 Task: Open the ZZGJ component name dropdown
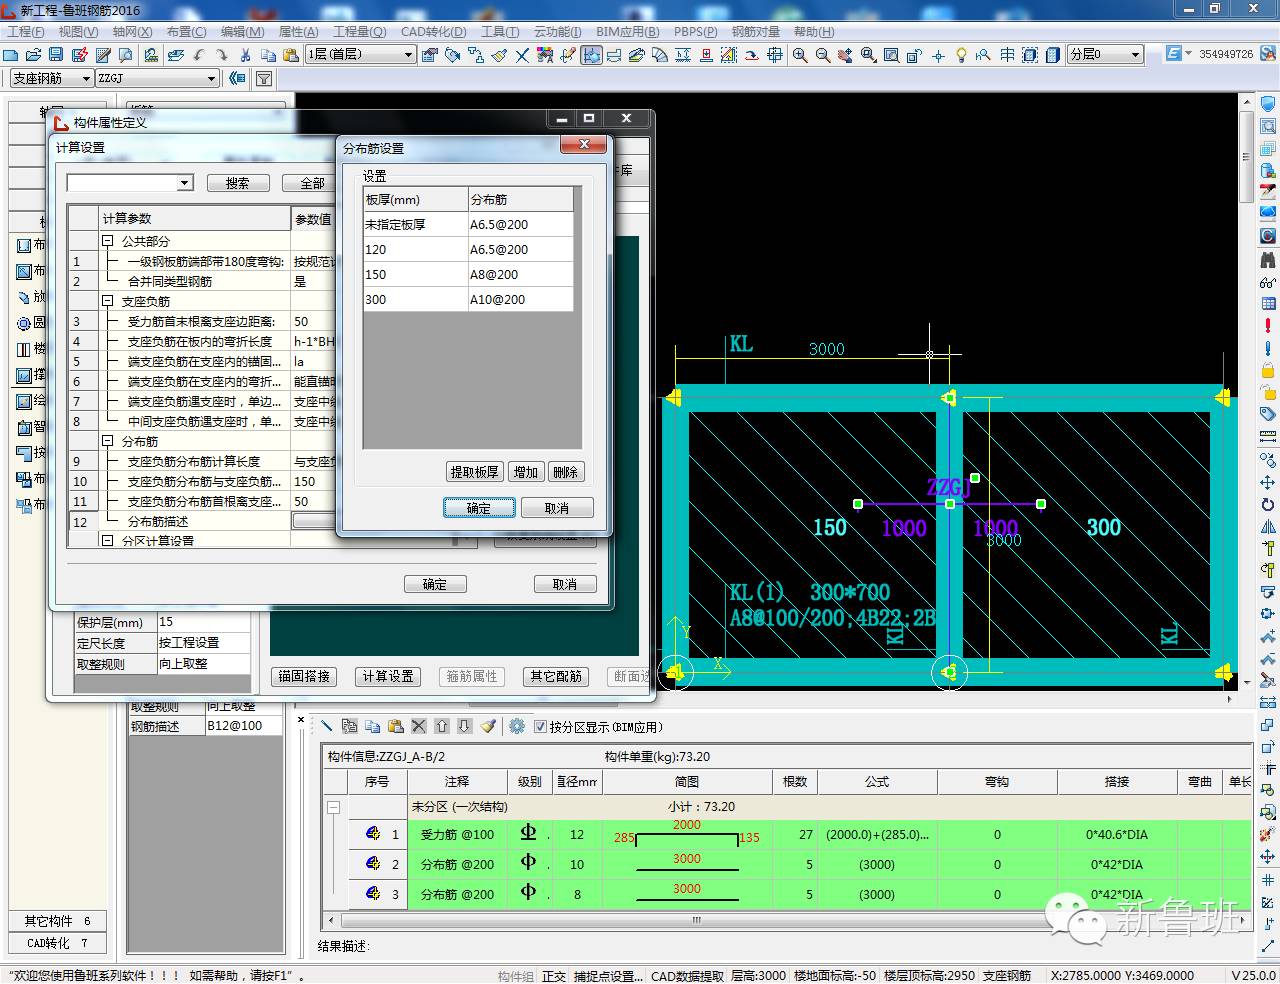[x=211, y=78]
